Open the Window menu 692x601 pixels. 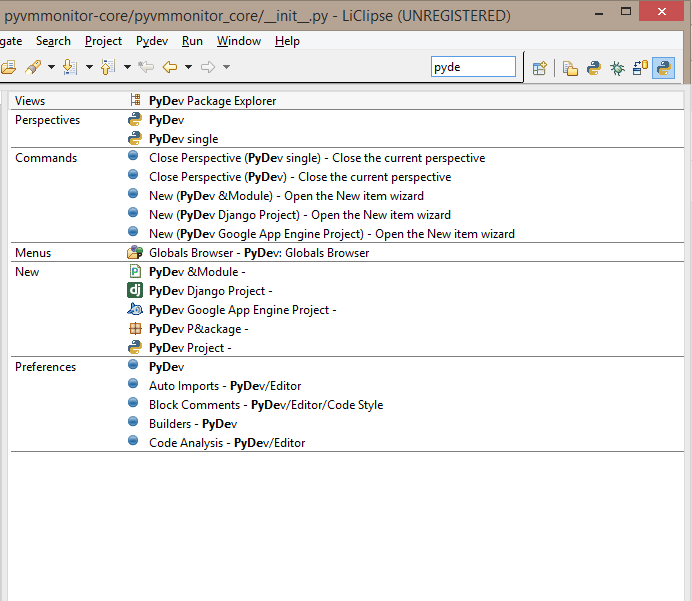click(x=238, y=41)
